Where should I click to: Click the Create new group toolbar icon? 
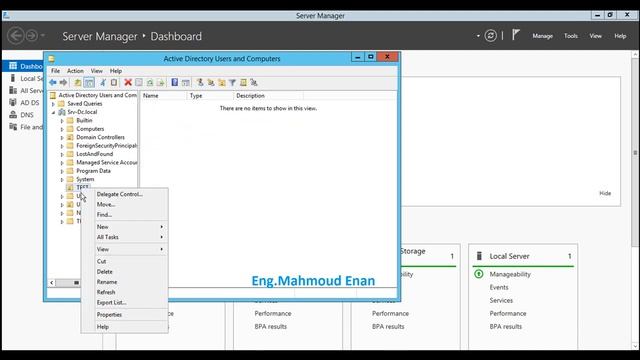click(211, 82)
